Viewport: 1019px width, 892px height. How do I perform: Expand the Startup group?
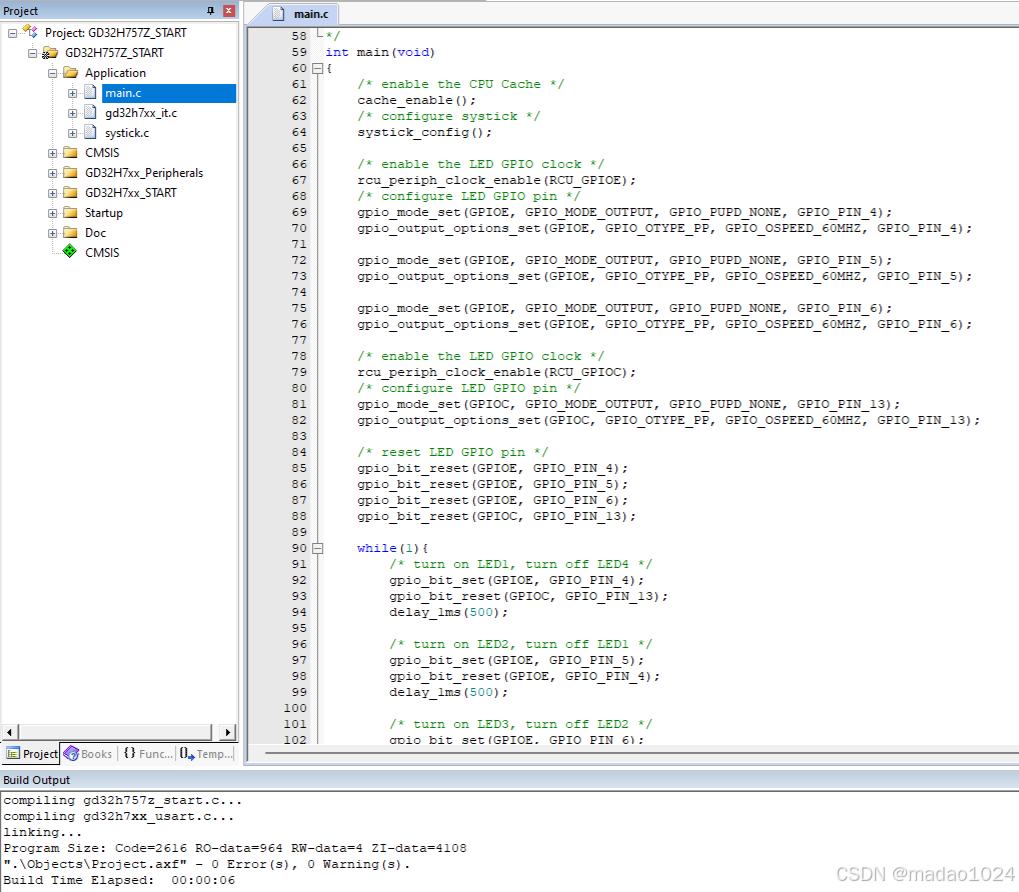coord(53,213)
